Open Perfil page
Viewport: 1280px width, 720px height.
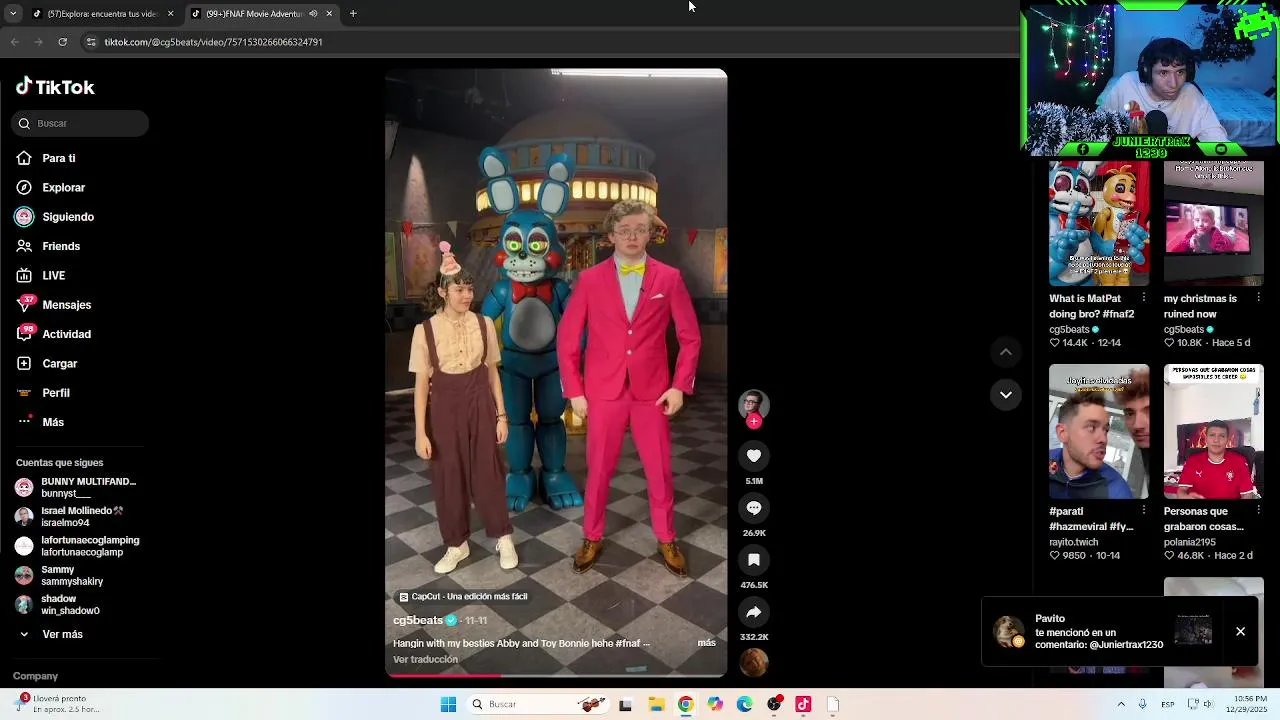(55, 393)
